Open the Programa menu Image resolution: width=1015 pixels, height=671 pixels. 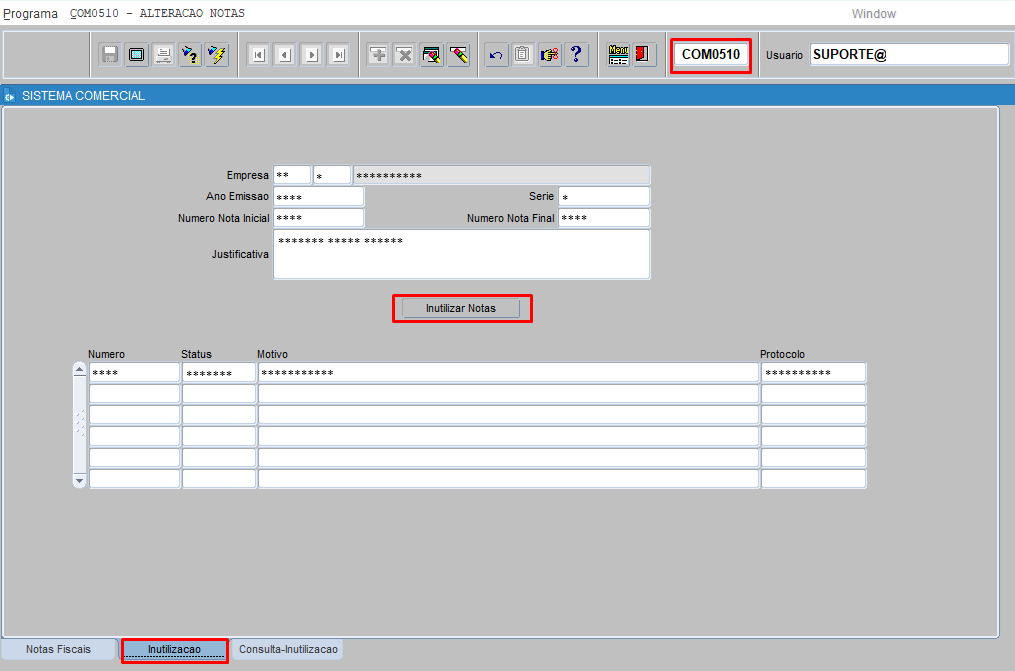tap(31, 14)
